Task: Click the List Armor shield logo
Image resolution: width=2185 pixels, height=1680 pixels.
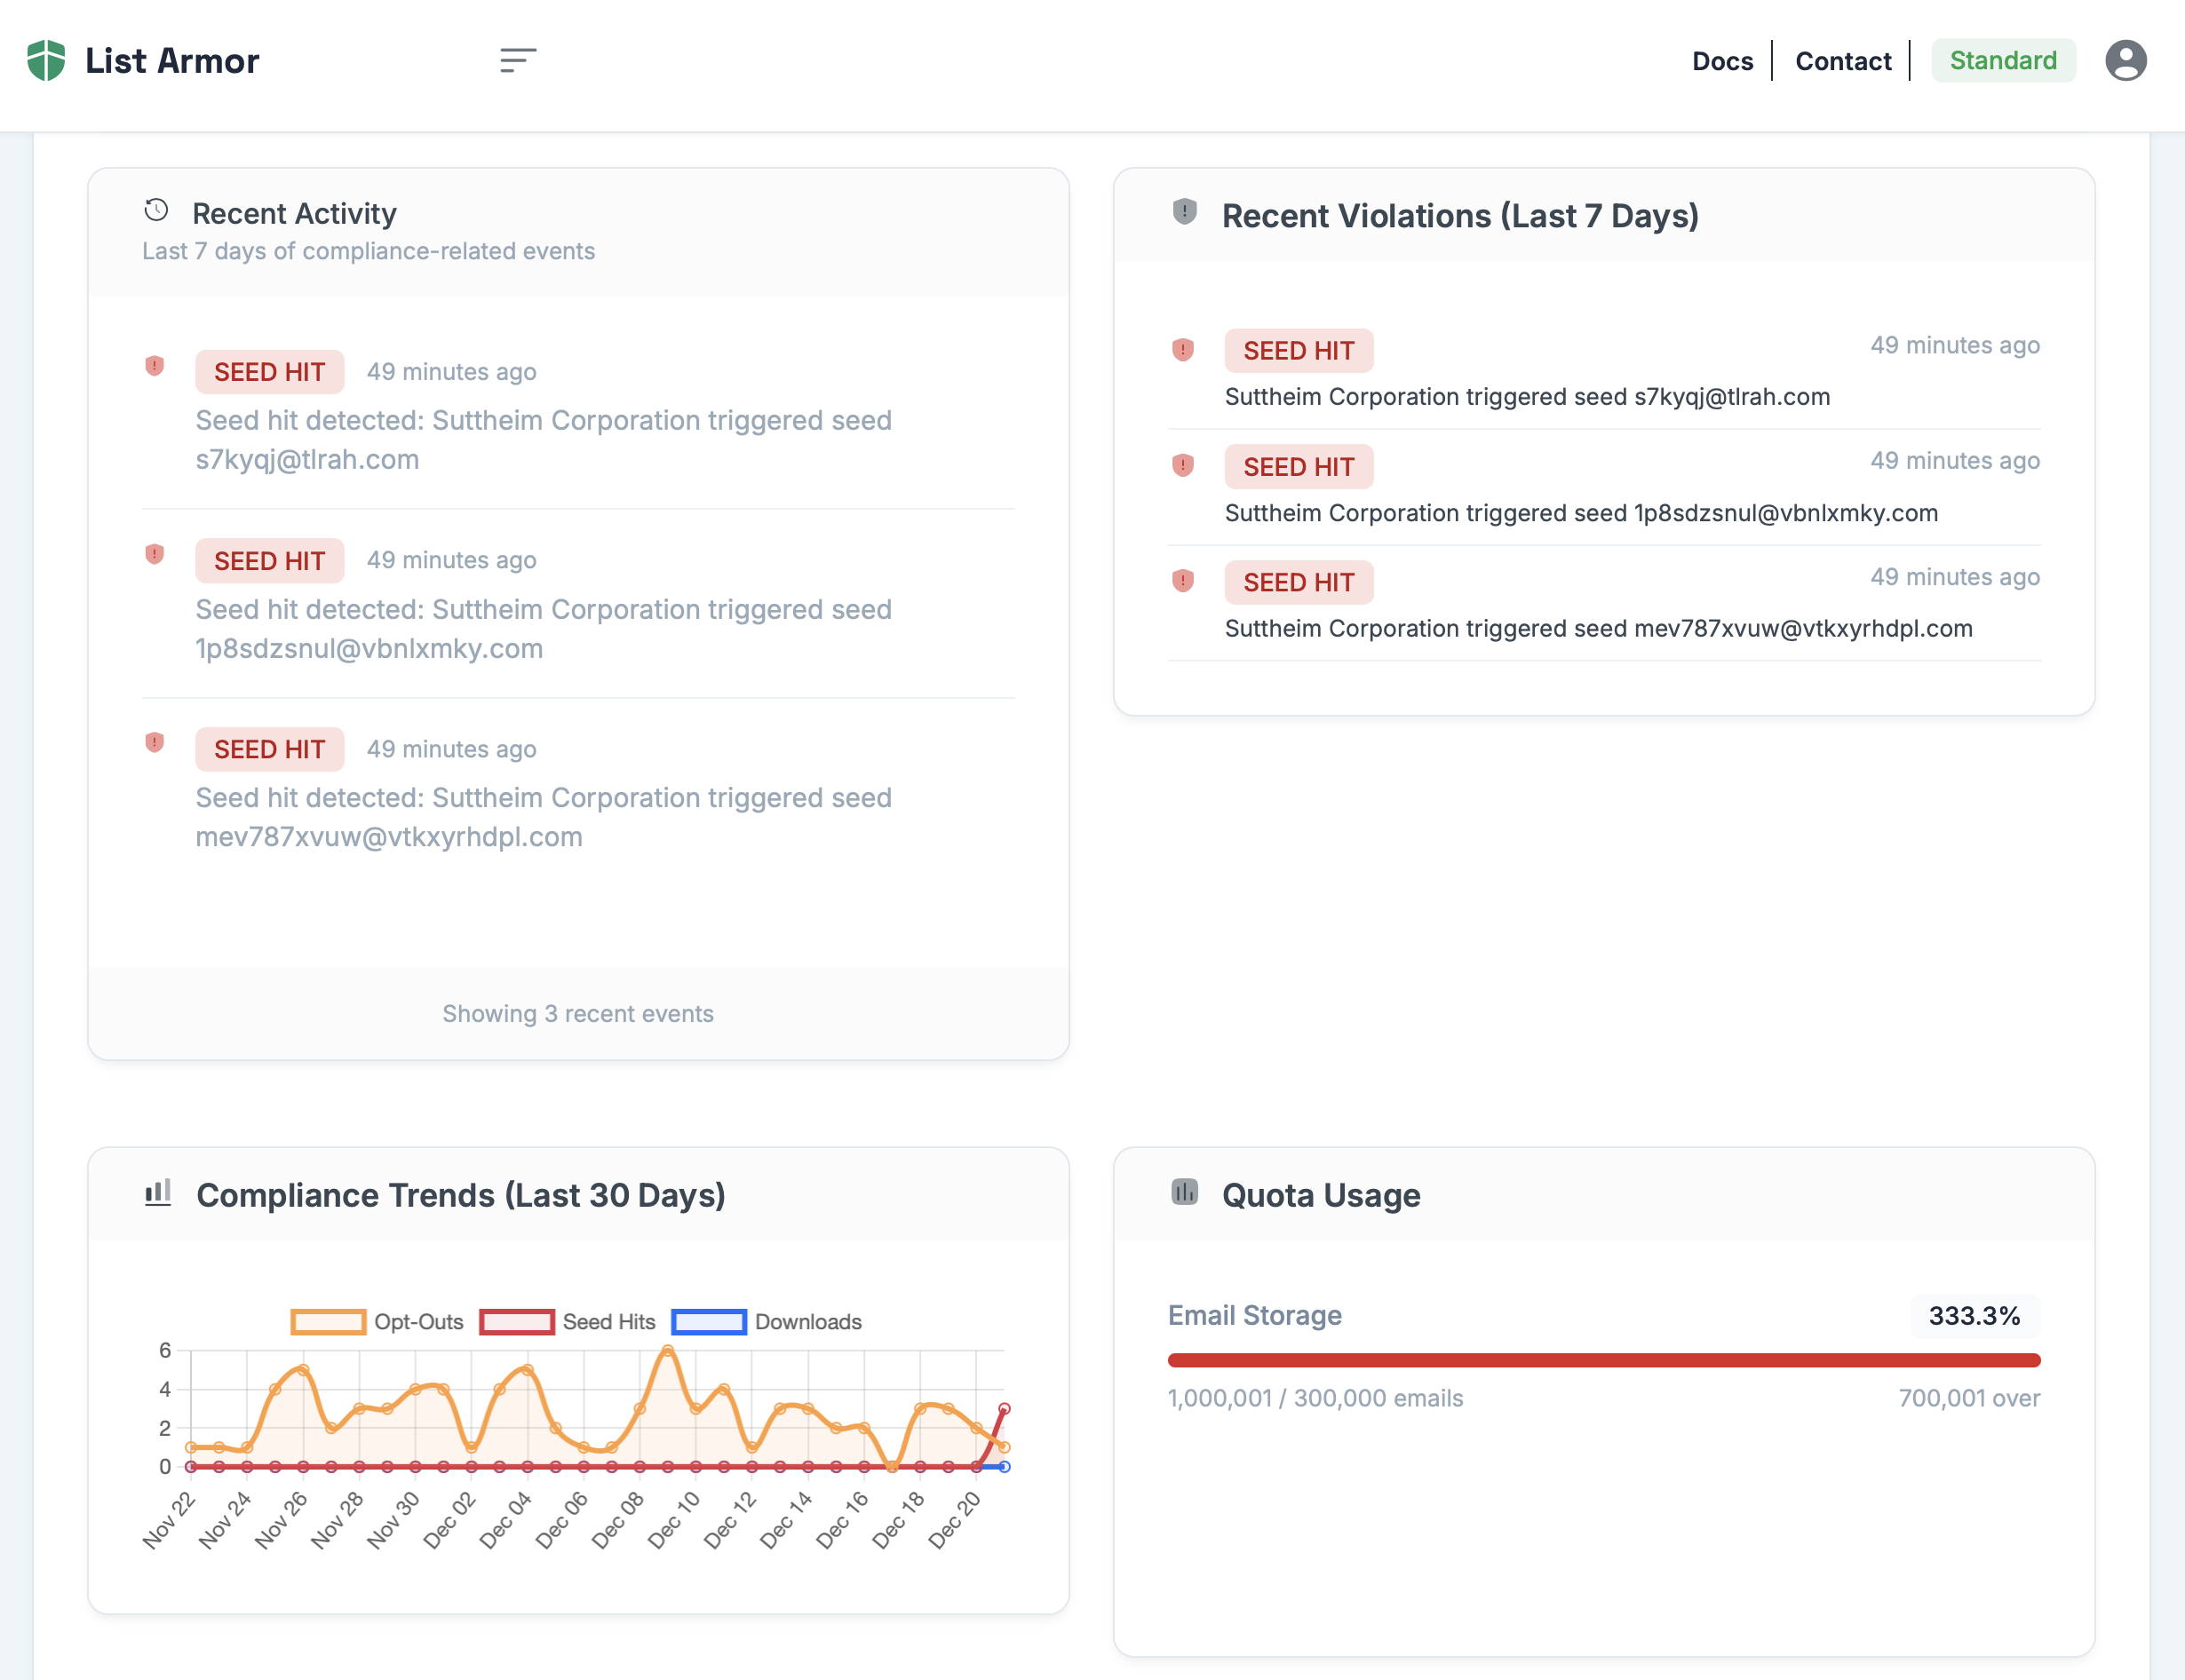Action: (46, 61)
